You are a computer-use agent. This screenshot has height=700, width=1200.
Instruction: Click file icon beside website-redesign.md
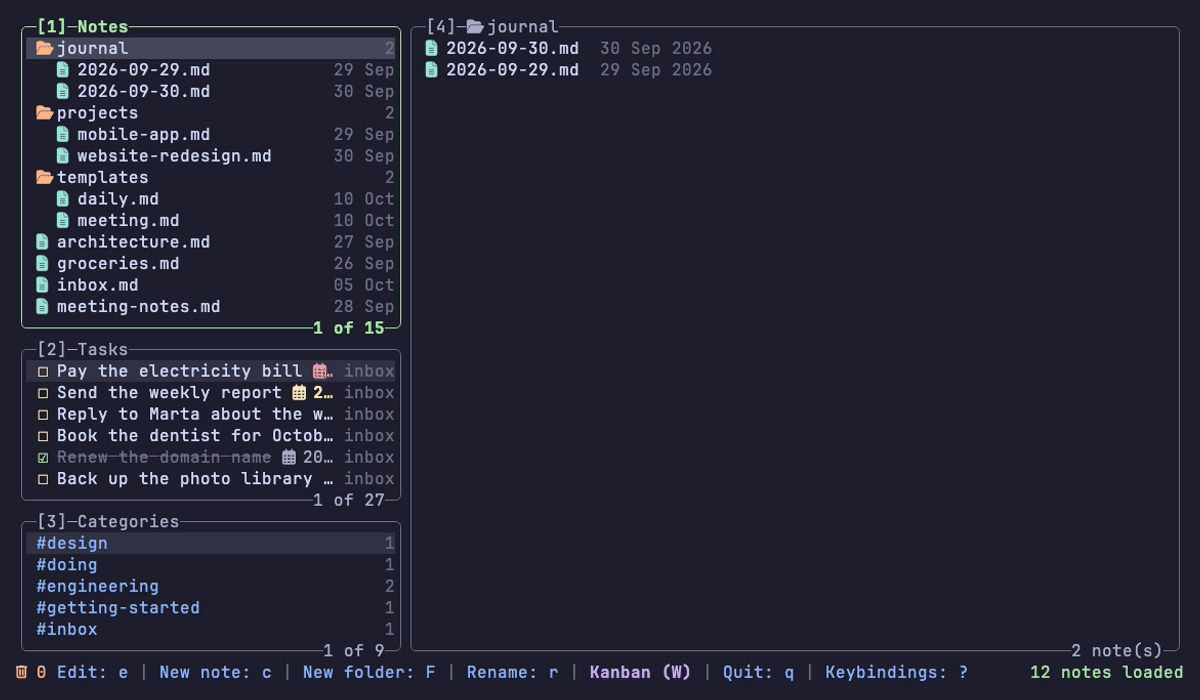click(x=63, y=156)
